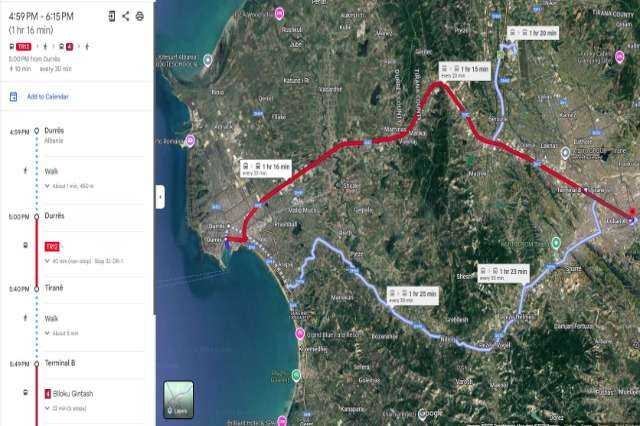Send directions to your phone icon
Viewport: 640px width, 426px height.
[111, 16]
